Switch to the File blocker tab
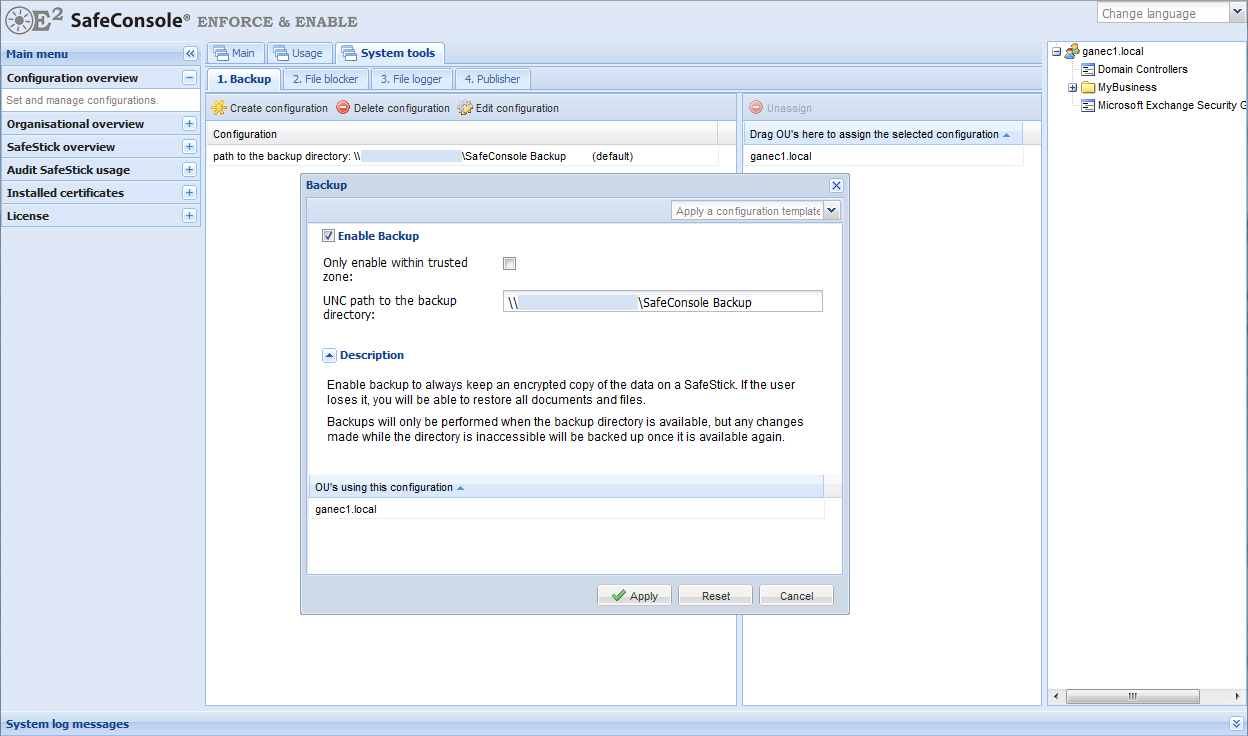The width and height of the screenshot is (1248, 736). (325, 79)
